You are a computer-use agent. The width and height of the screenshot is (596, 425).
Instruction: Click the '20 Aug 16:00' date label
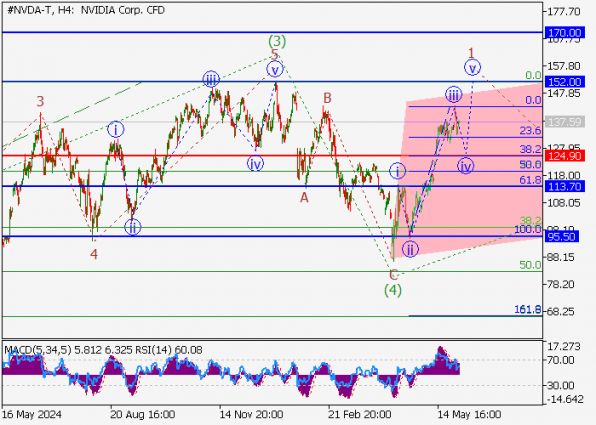point(143,414)
